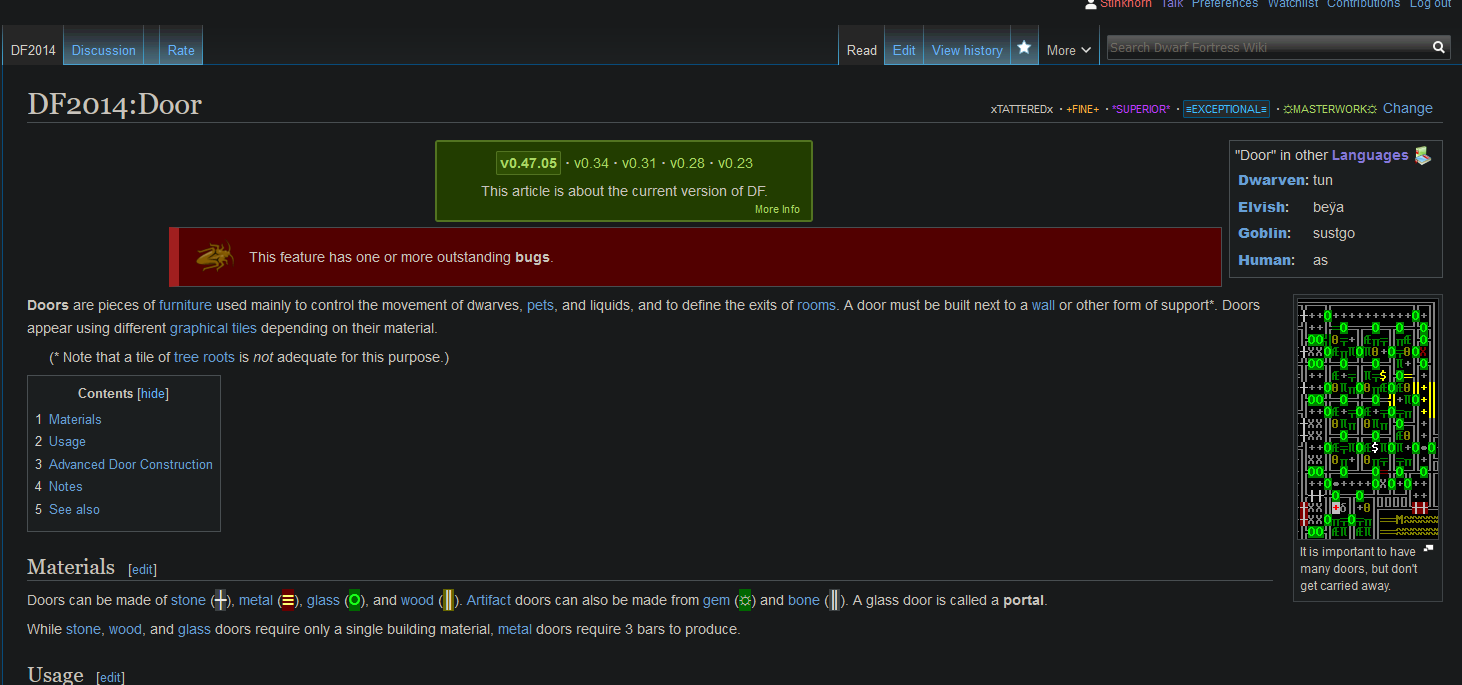1462x685 pixels.
Task: Follow the Artifact link
Action: [489, 600]
